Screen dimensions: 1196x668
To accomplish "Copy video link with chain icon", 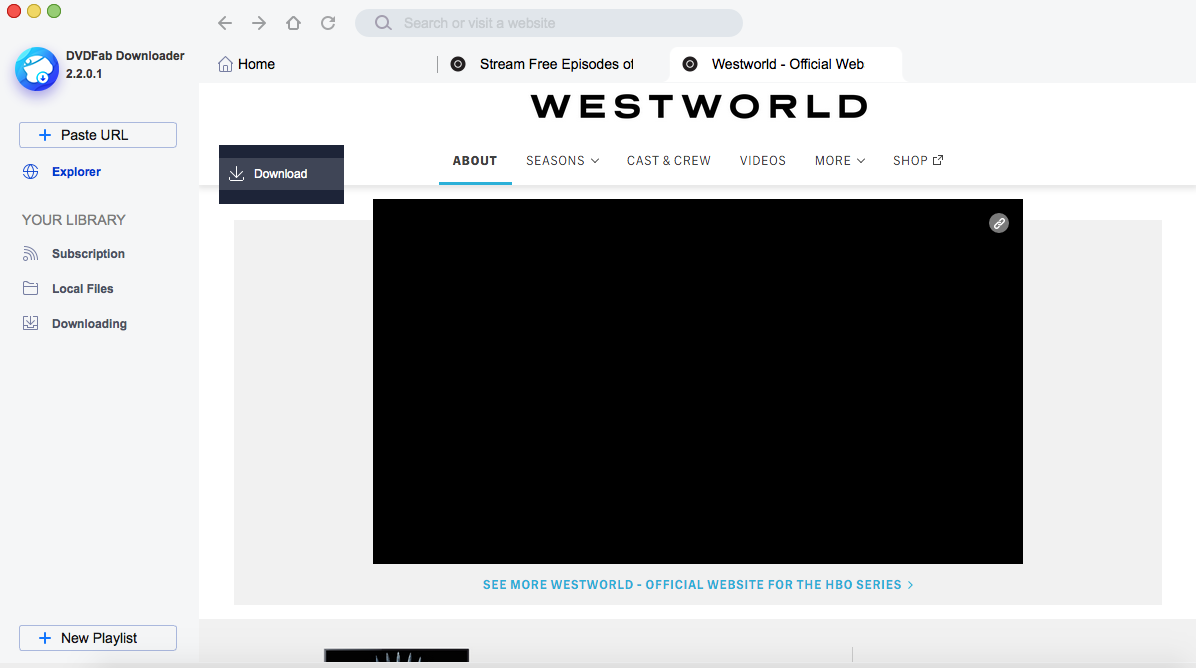I will click(998, 223).
